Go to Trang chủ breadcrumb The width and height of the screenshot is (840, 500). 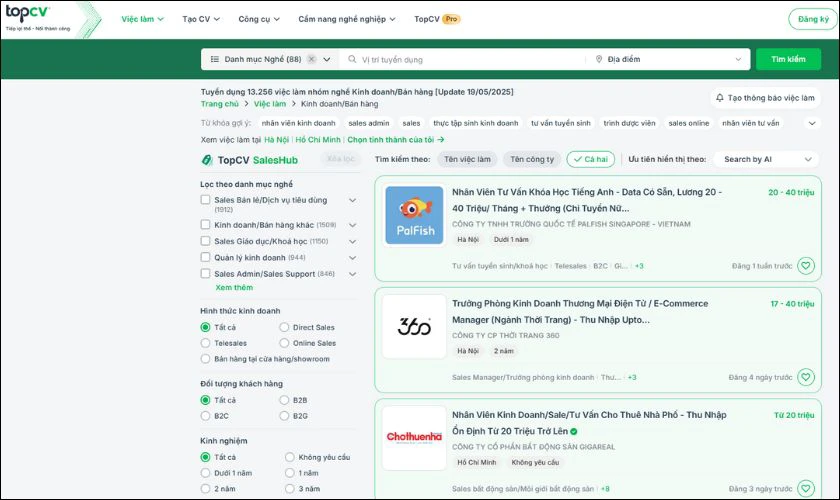tap(220, 103)
